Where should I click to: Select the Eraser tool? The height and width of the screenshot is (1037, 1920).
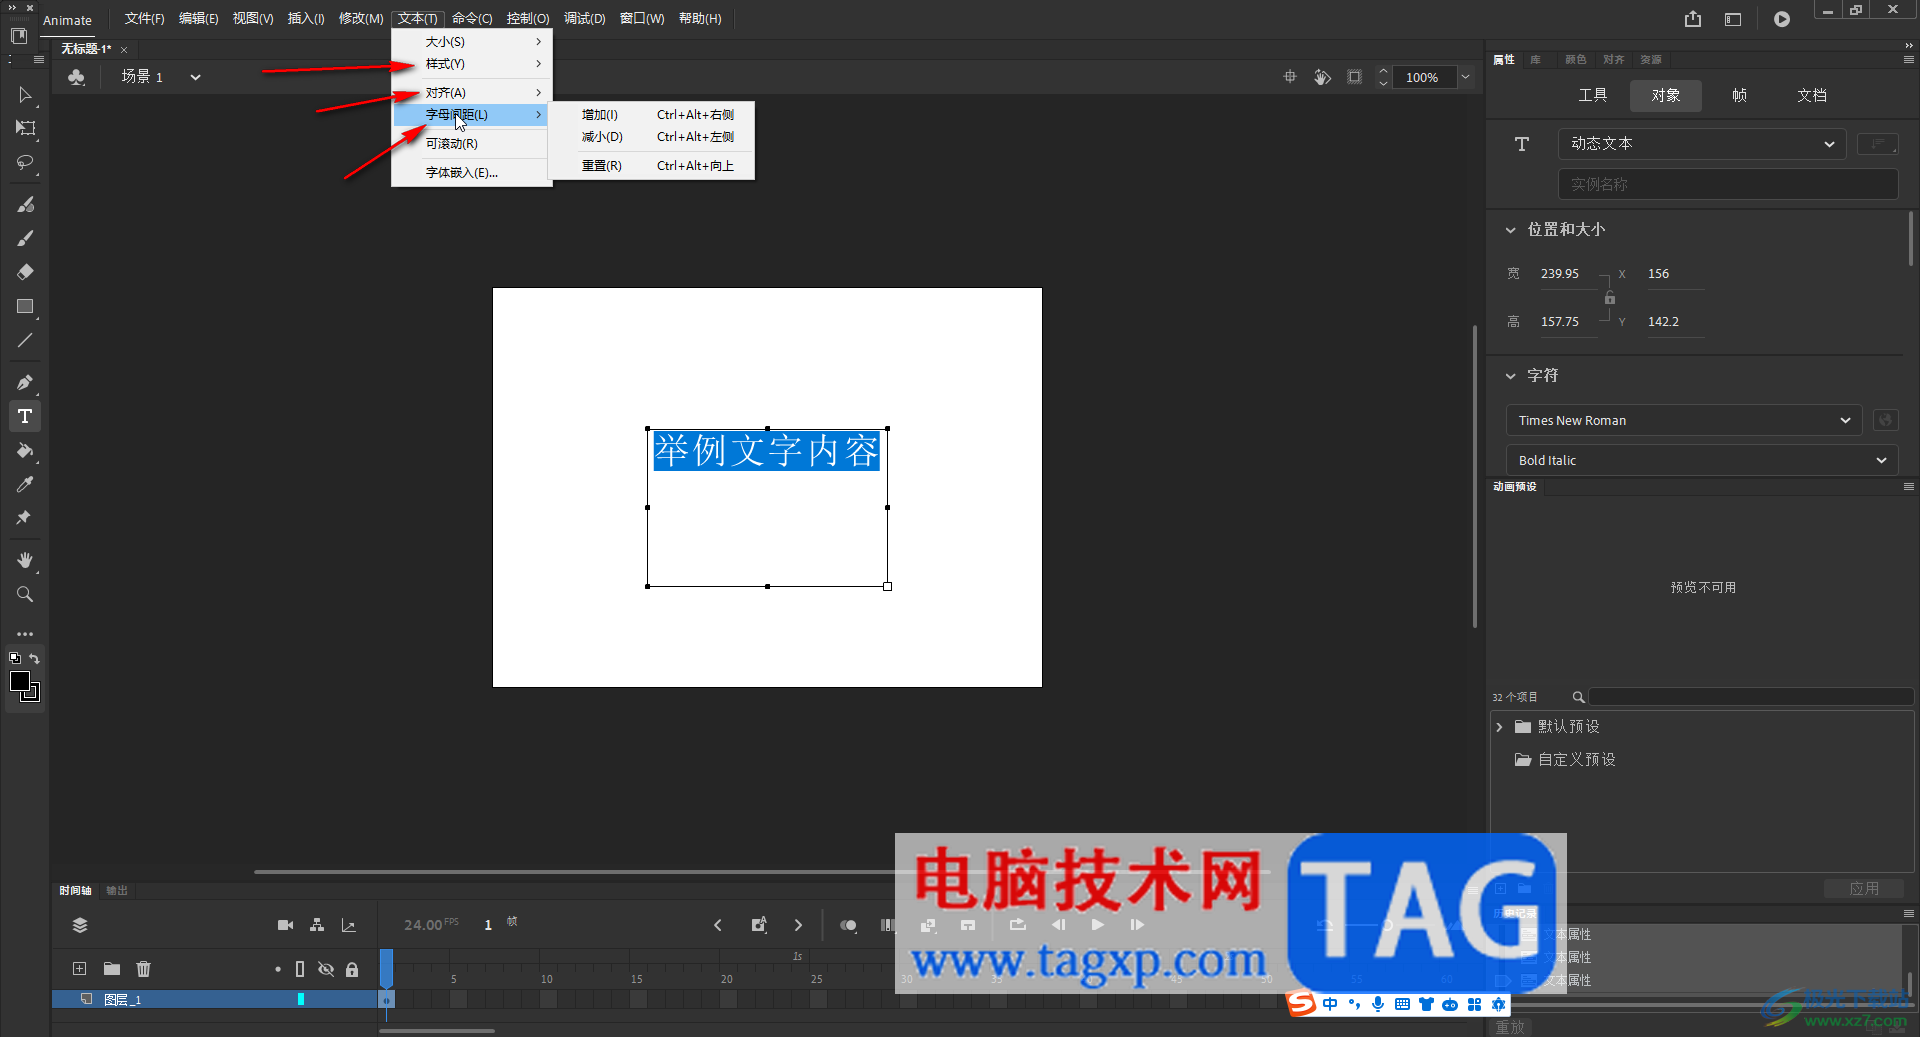[x=25, y=272]
